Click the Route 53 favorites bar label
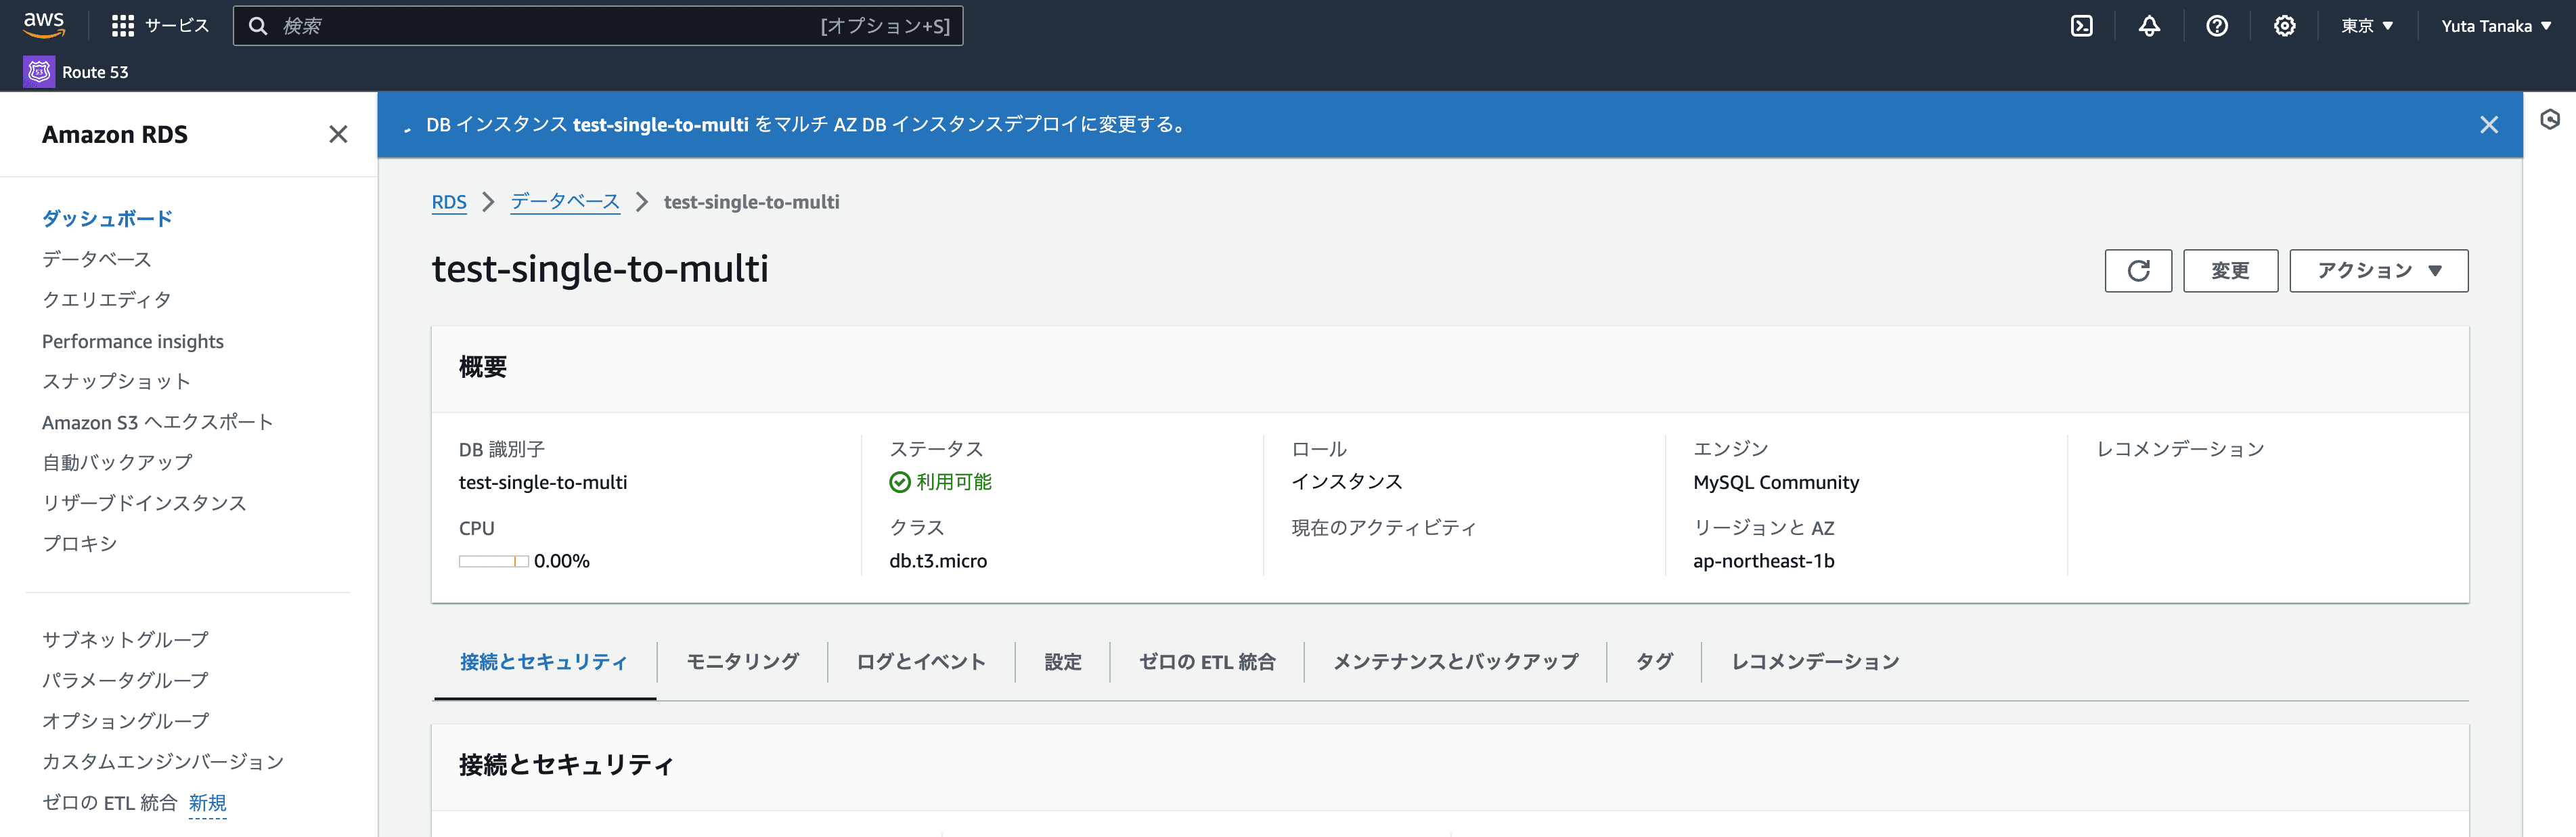 click(x=95, y=72)
